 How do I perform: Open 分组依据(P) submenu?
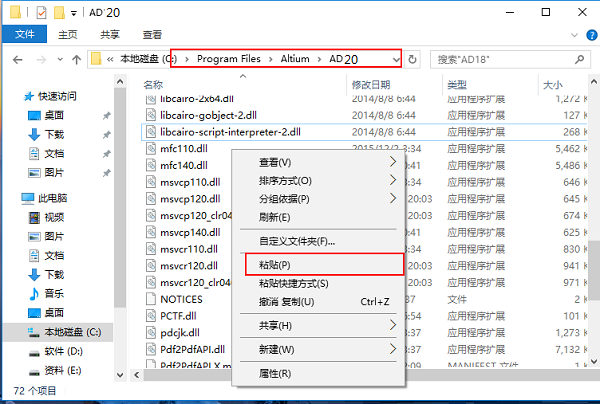[318, 199]
